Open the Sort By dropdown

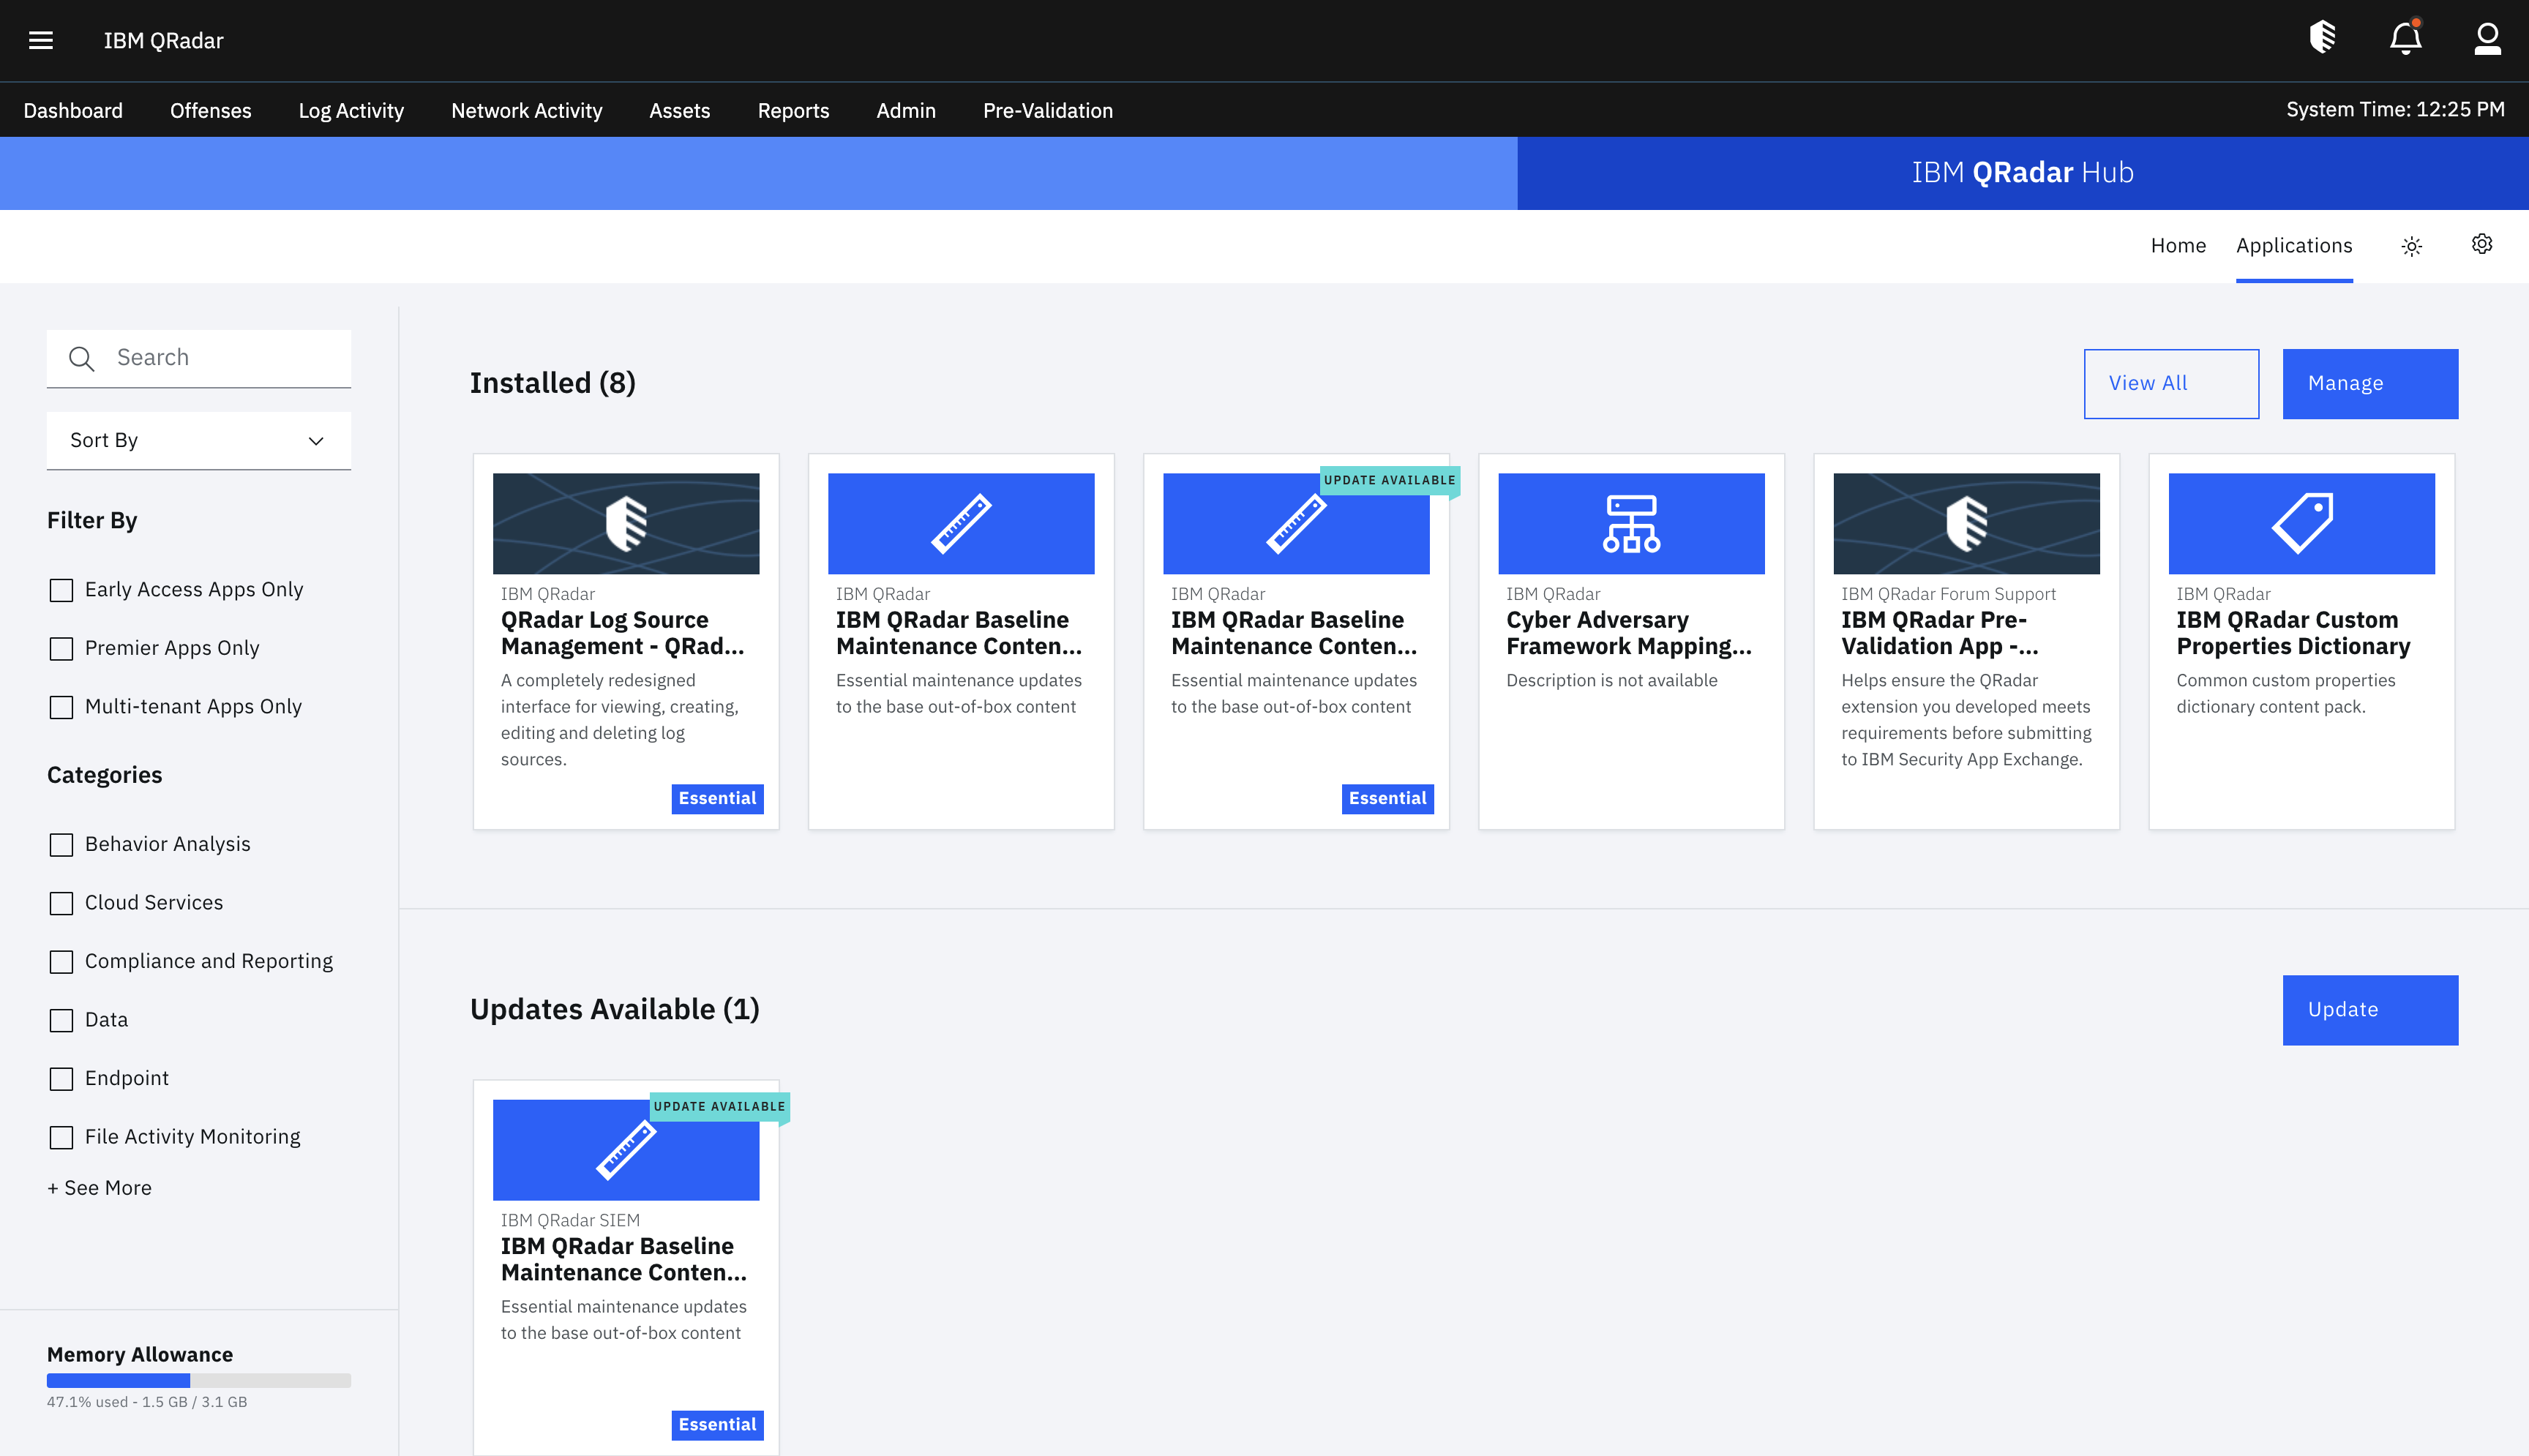pyautogui.click(x=198, y=440)
